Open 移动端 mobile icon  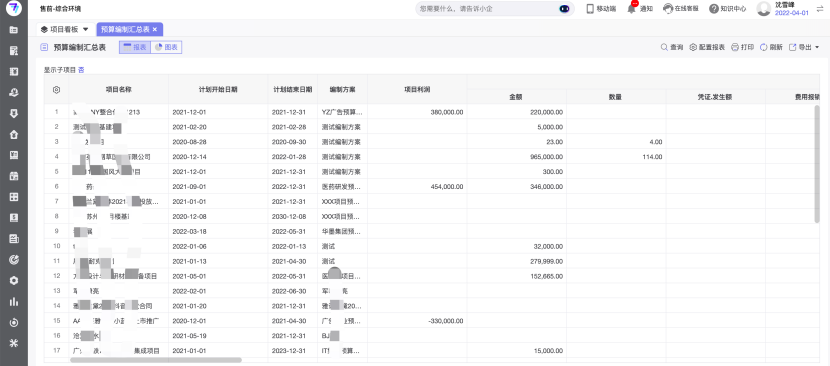click(x=601, y=8)
